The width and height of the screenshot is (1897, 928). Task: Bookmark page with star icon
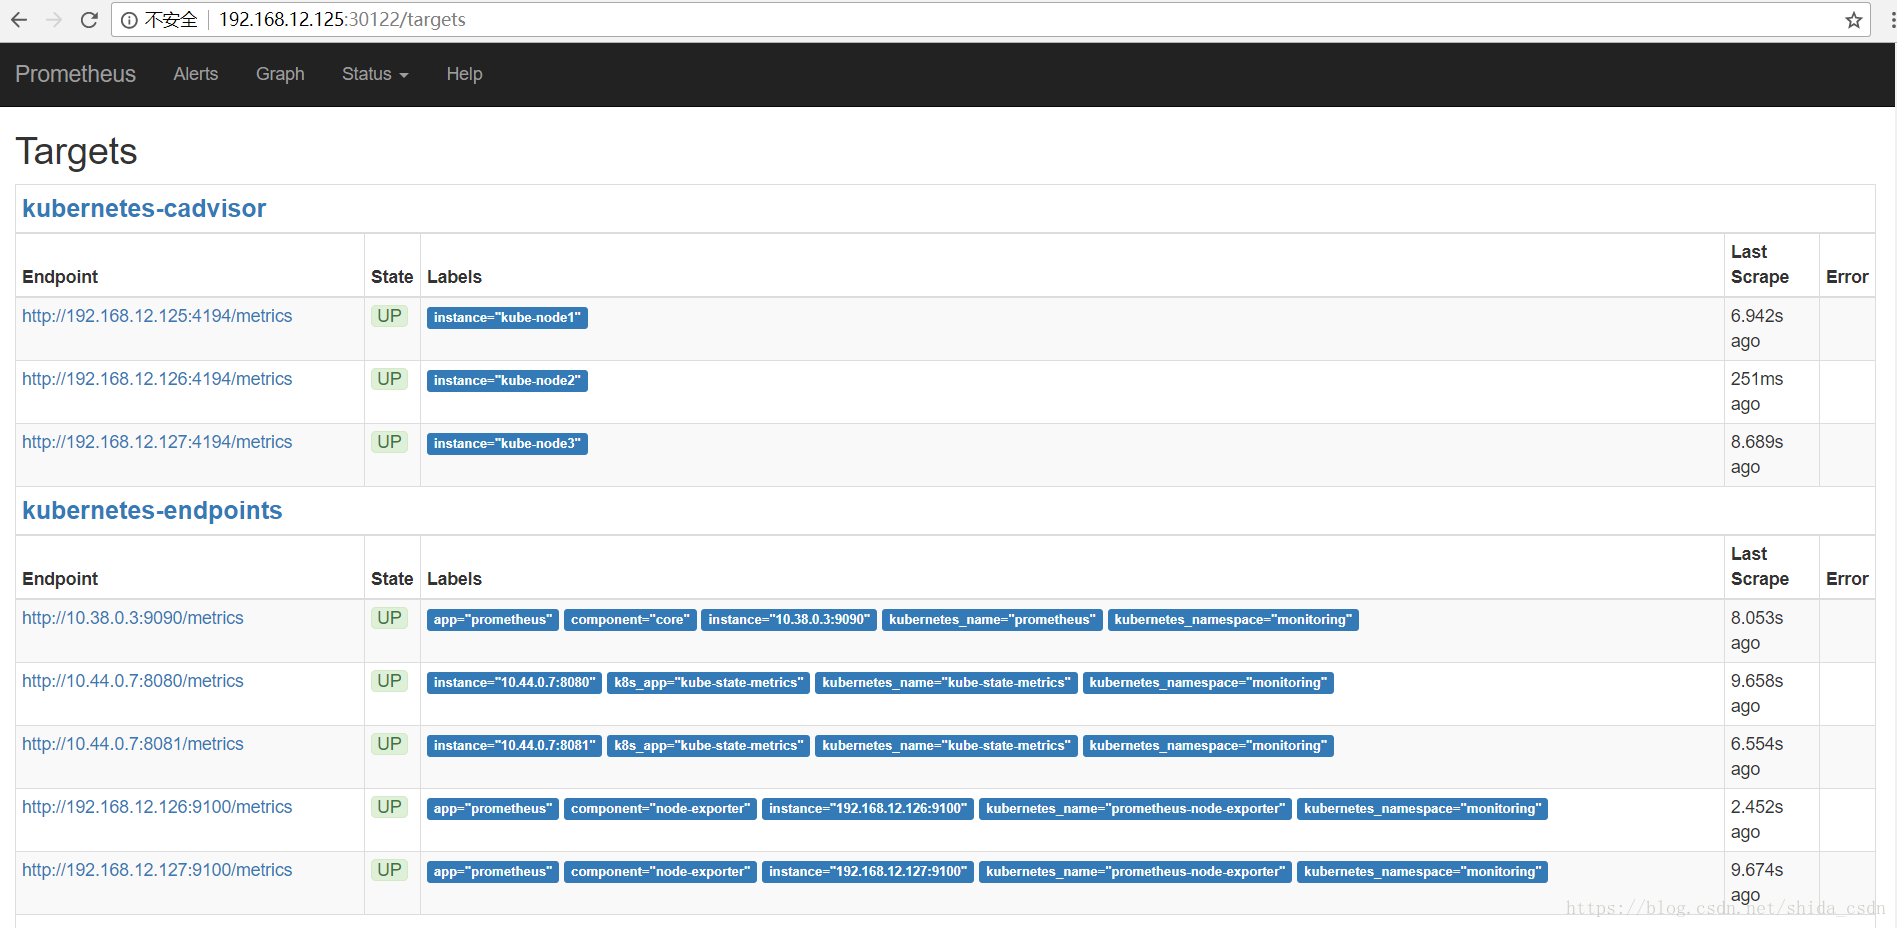pos(1854,20)
